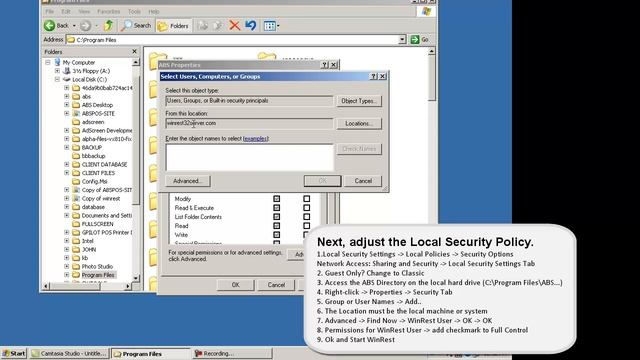Click OK in ABS Properties dialog
This screenshot has width=640, height=360.
click(236, 285)
